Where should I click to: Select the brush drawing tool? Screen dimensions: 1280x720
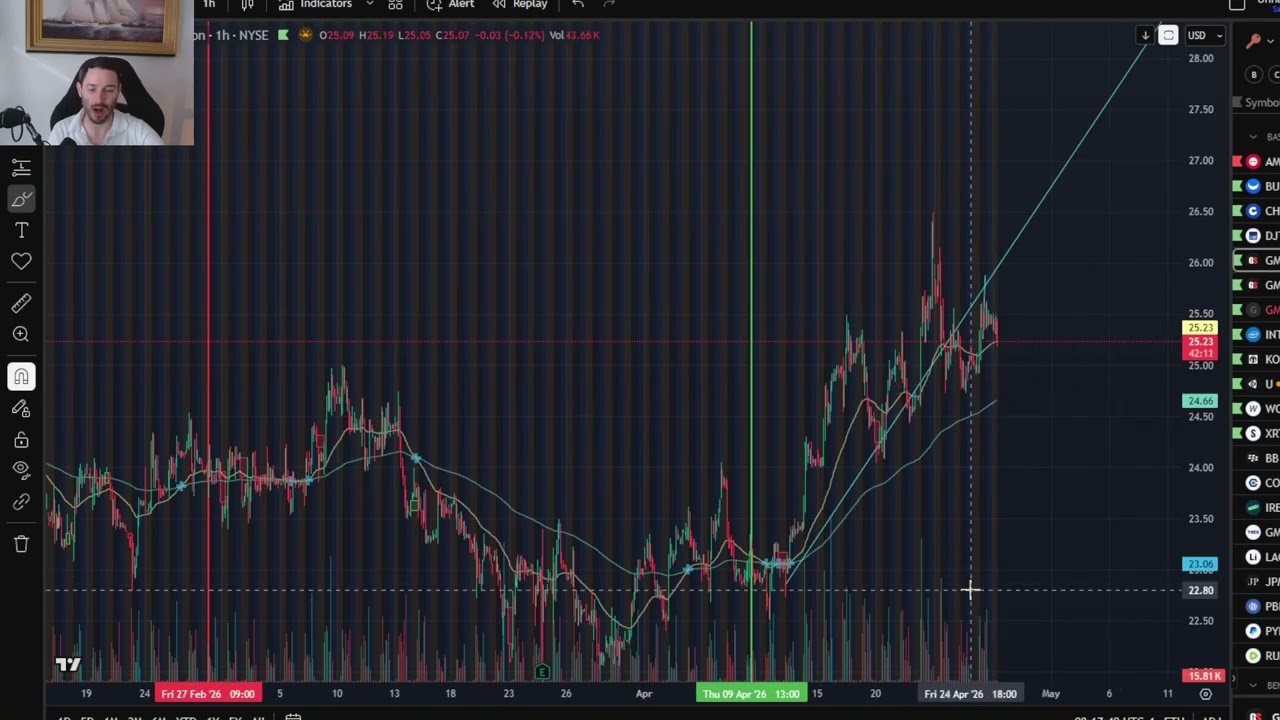coord(21,199)
